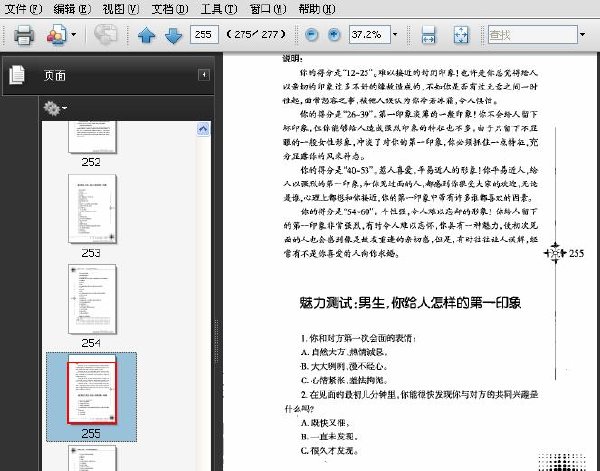Click the heading 魅力测试:男生,你给人怎样的第一印象
The width and height of the screenshot is (600, 471).
[410, 303]
